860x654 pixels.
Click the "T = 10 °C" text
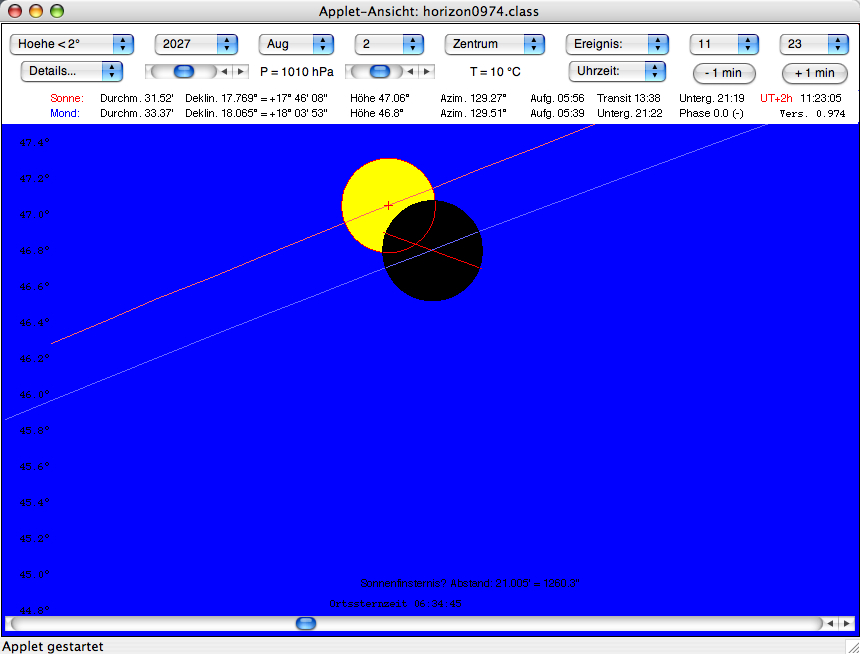(495, 72)
